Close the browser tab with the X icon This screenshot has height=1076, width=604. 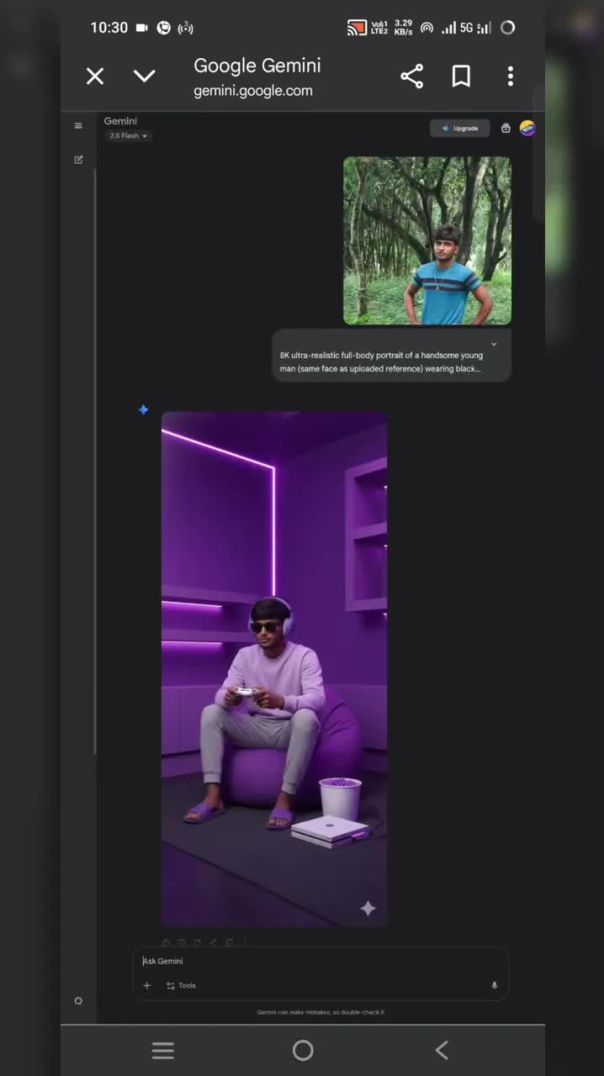[x=95, y=76]
